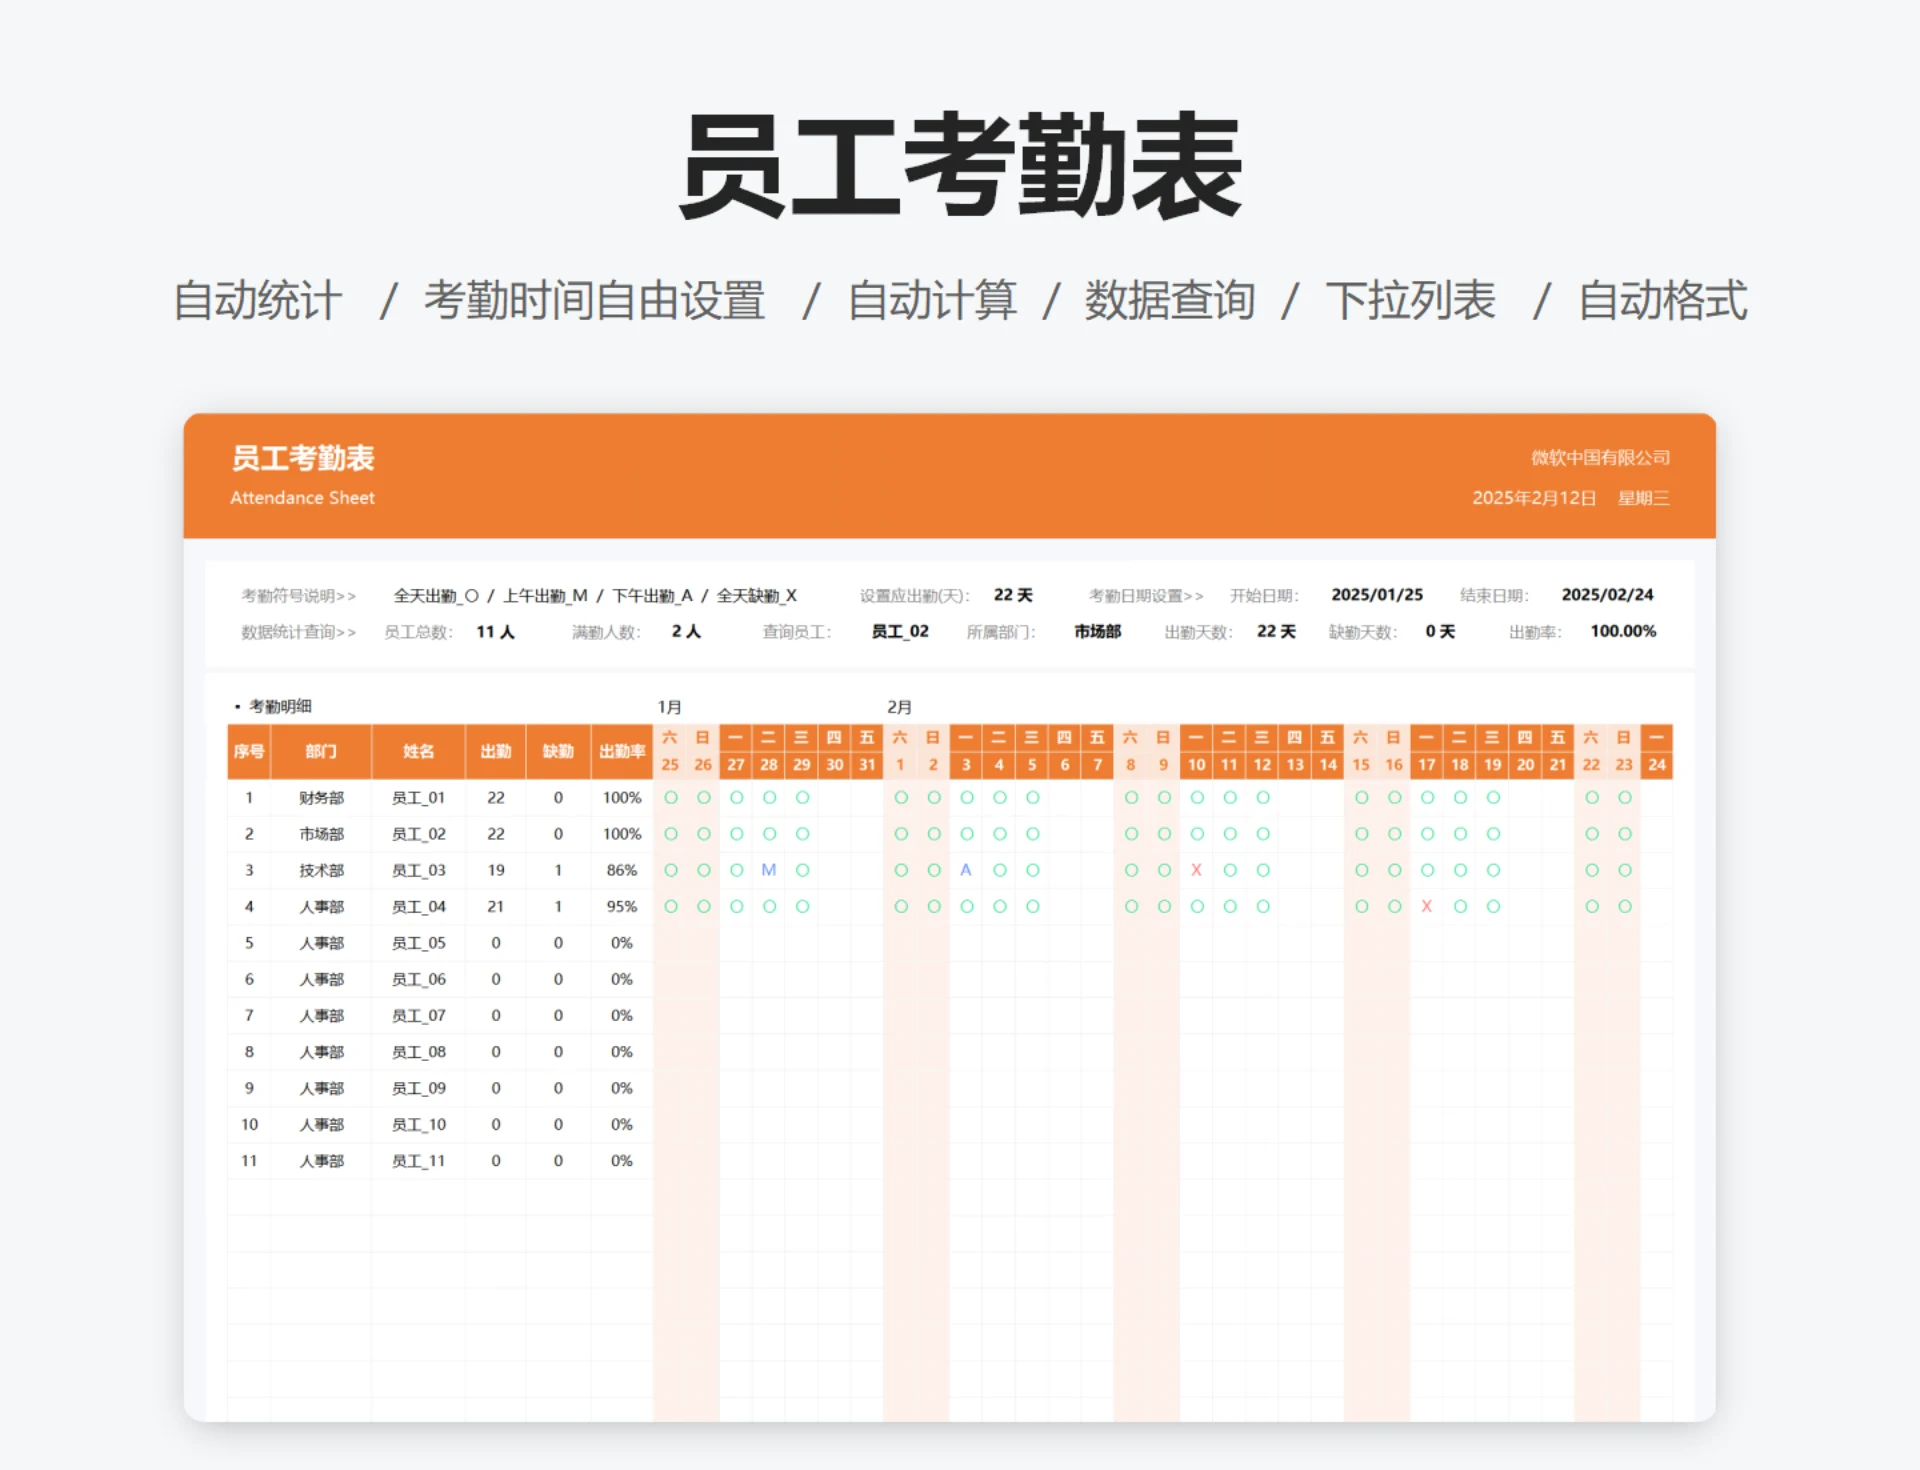Select the 1月 month header
This screenshot has height=1470, width=1920.
click(668, 705)
